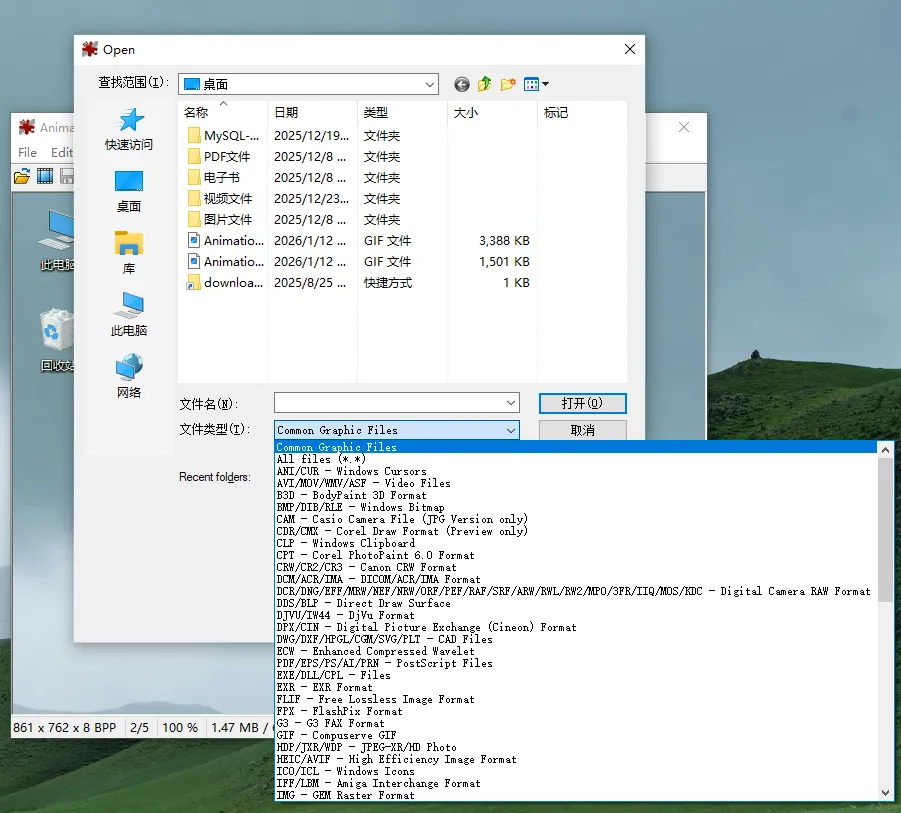Click 图片文件 folder icon

[194, 219]
